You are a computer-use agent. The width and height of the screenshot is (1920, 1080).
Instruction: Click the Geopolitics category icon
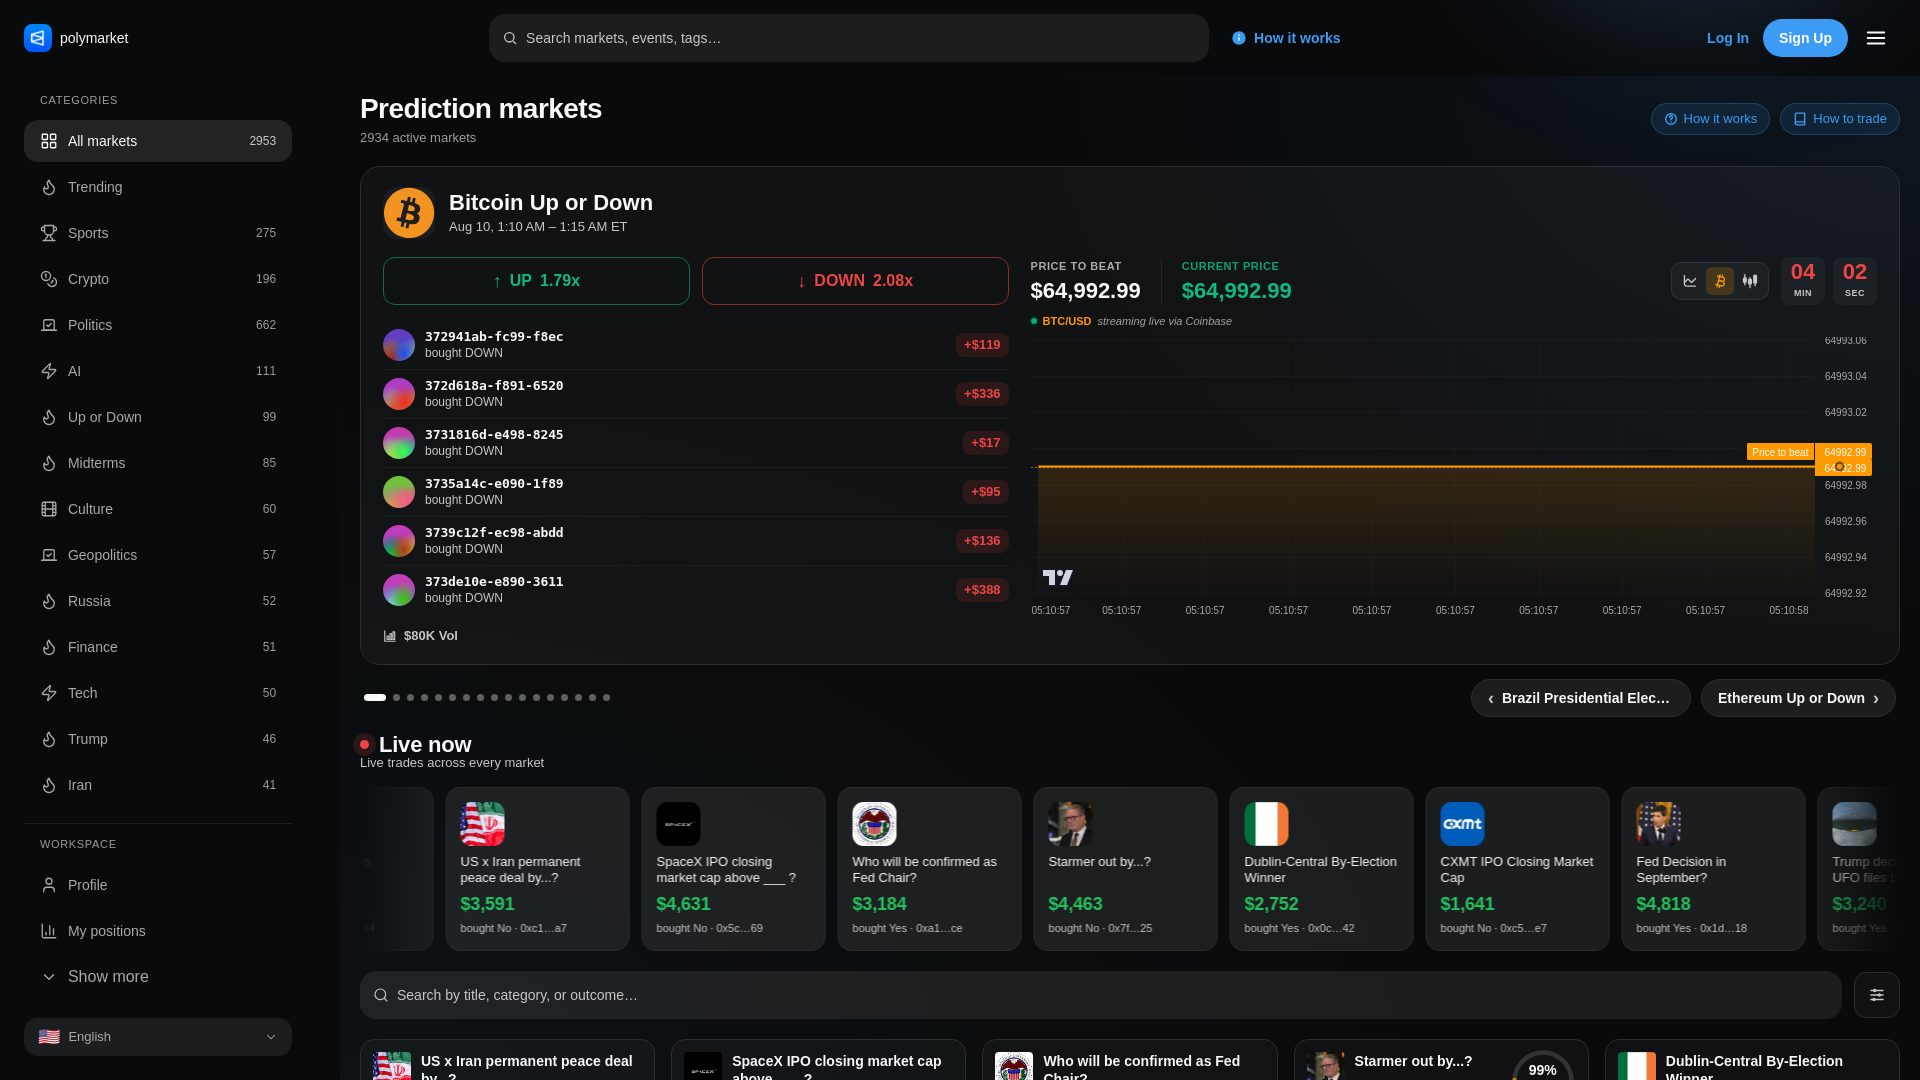point(49,555)
